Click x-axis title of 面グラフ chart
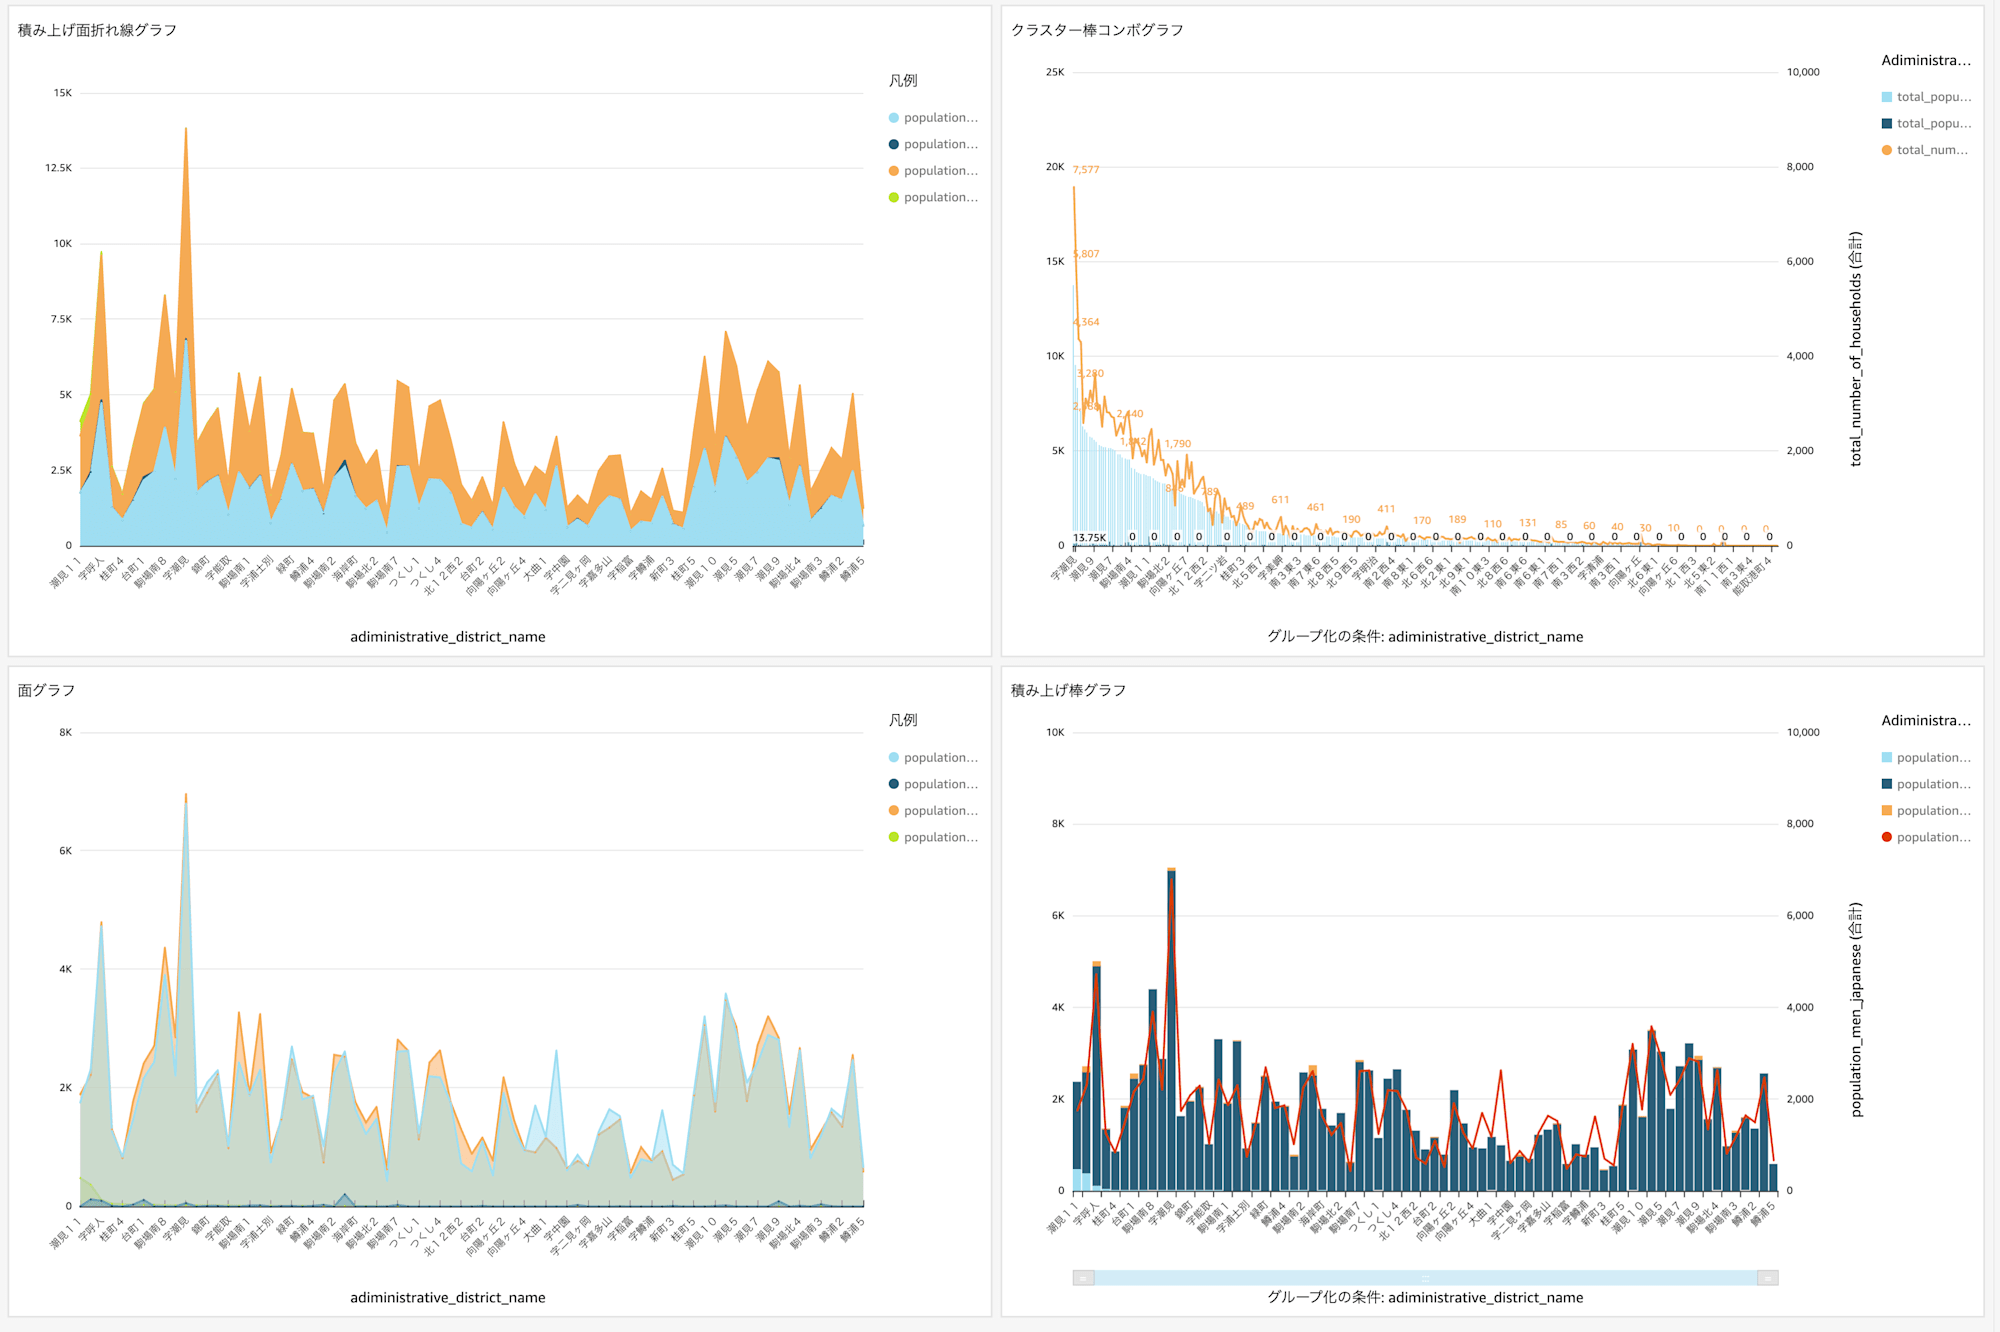2000x1332 pixels. tap(448, 1298)
